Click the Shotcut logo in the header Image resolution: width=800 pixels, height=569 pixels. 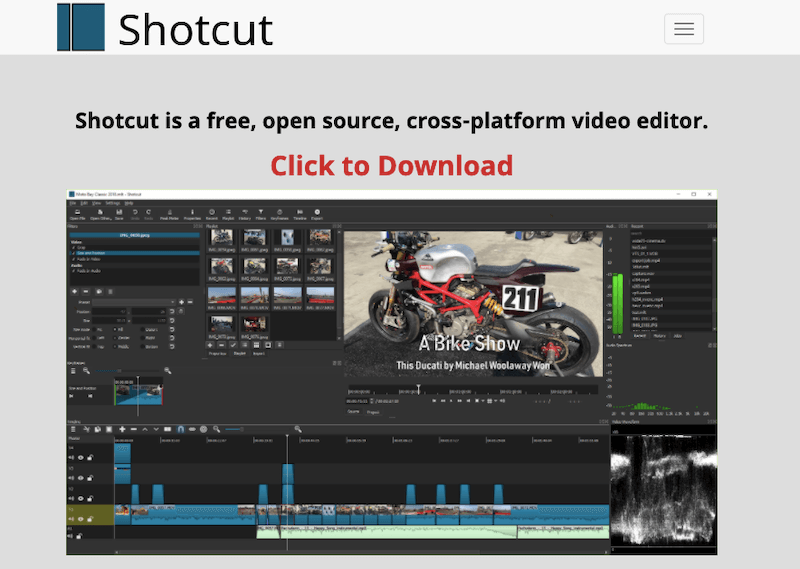(x=165, y=28)
